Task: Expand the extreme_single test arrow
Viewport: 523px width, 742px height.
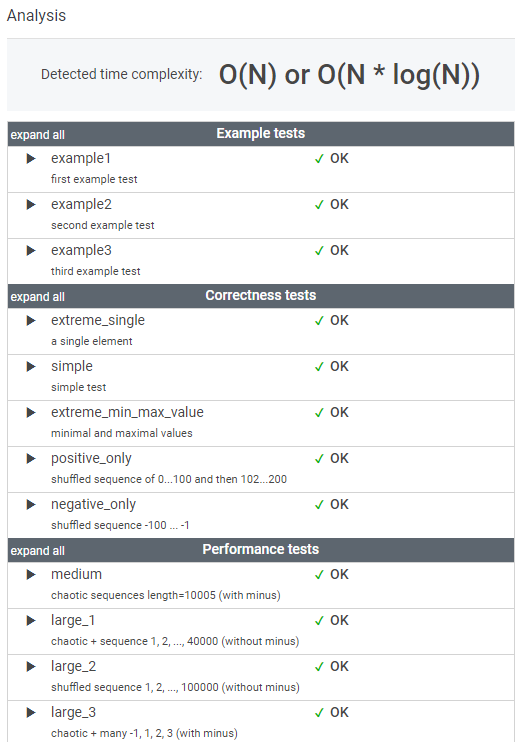Action: click(x=31, y=320)
